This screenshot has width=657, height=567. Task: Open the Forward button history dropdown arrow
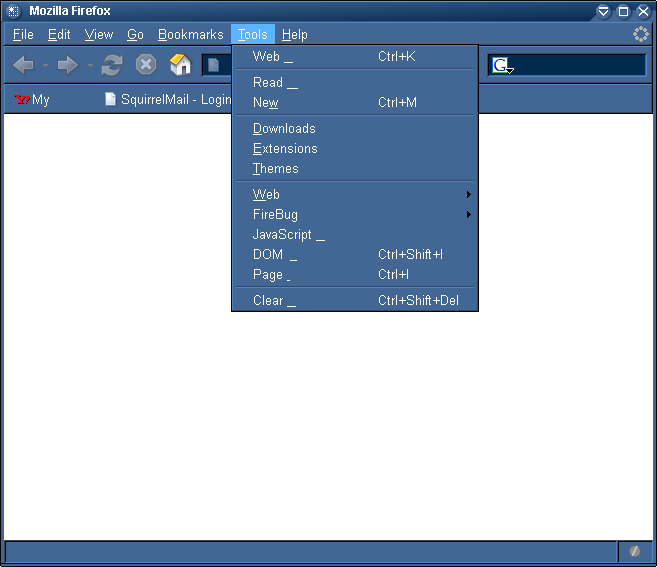pyautogui.click(x=89, y=66)
